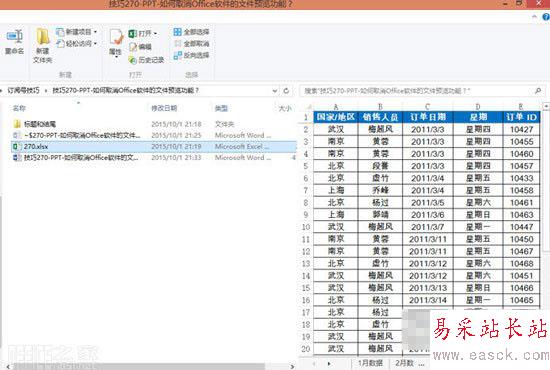Screen dimensions: 550x370
Task: Click the 标题和结尾 folder icon
Action: point(17,124)
